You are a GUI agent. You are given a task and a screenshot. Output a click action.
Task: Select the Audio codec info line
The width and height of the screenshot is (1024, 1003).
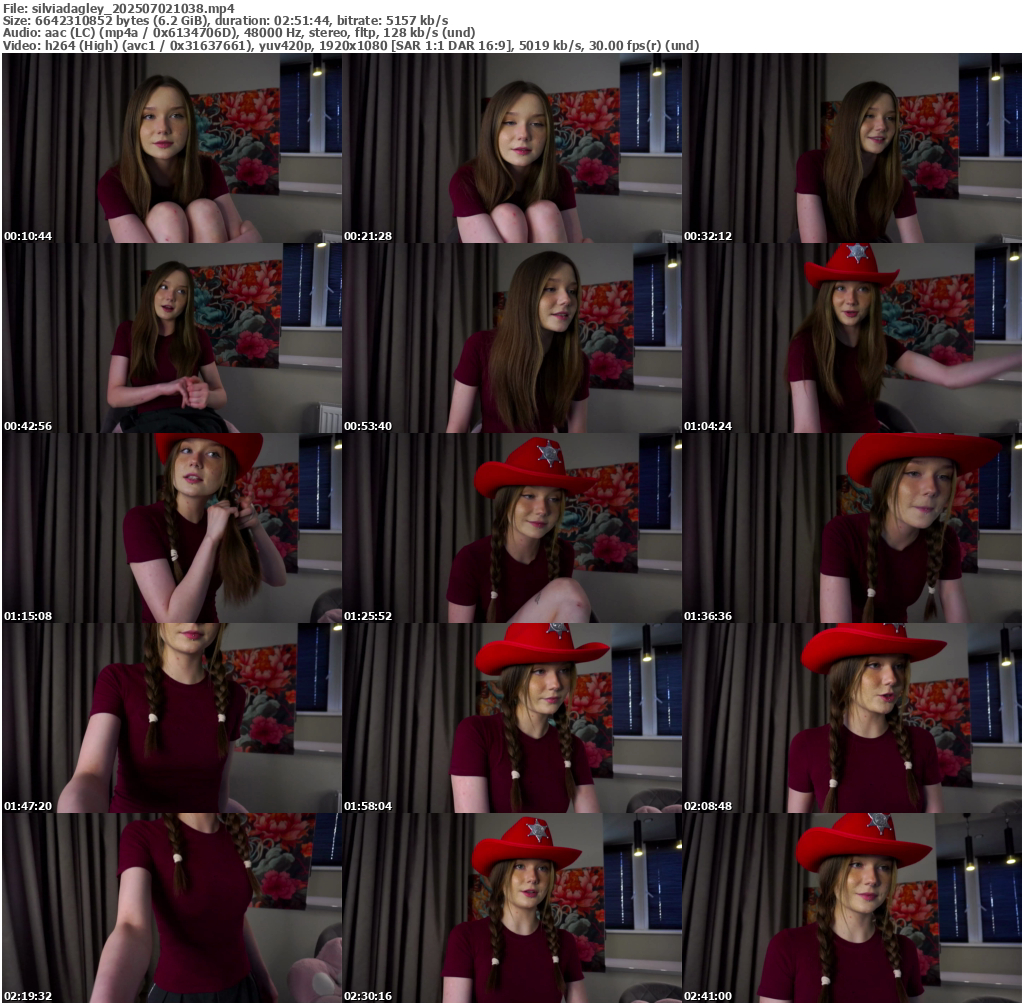(x=239, y=32)
